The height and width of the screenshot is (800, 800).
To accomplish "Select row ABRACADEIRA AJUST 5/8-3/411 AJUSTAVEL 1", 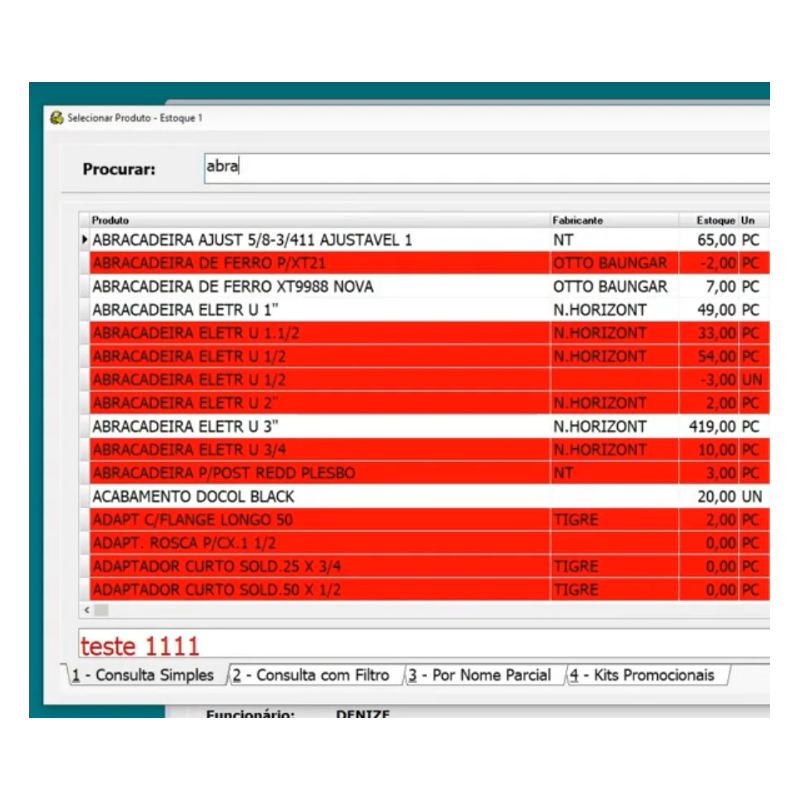I will [252, 241].
